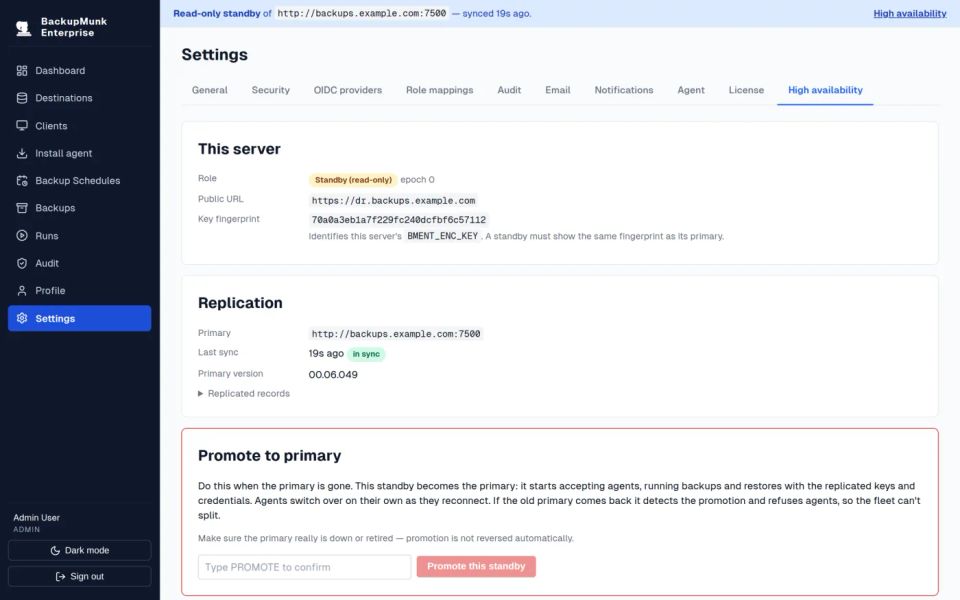Select the Role mappings tab
This screenshot has width=960, height=600.
tap(440, 90)
